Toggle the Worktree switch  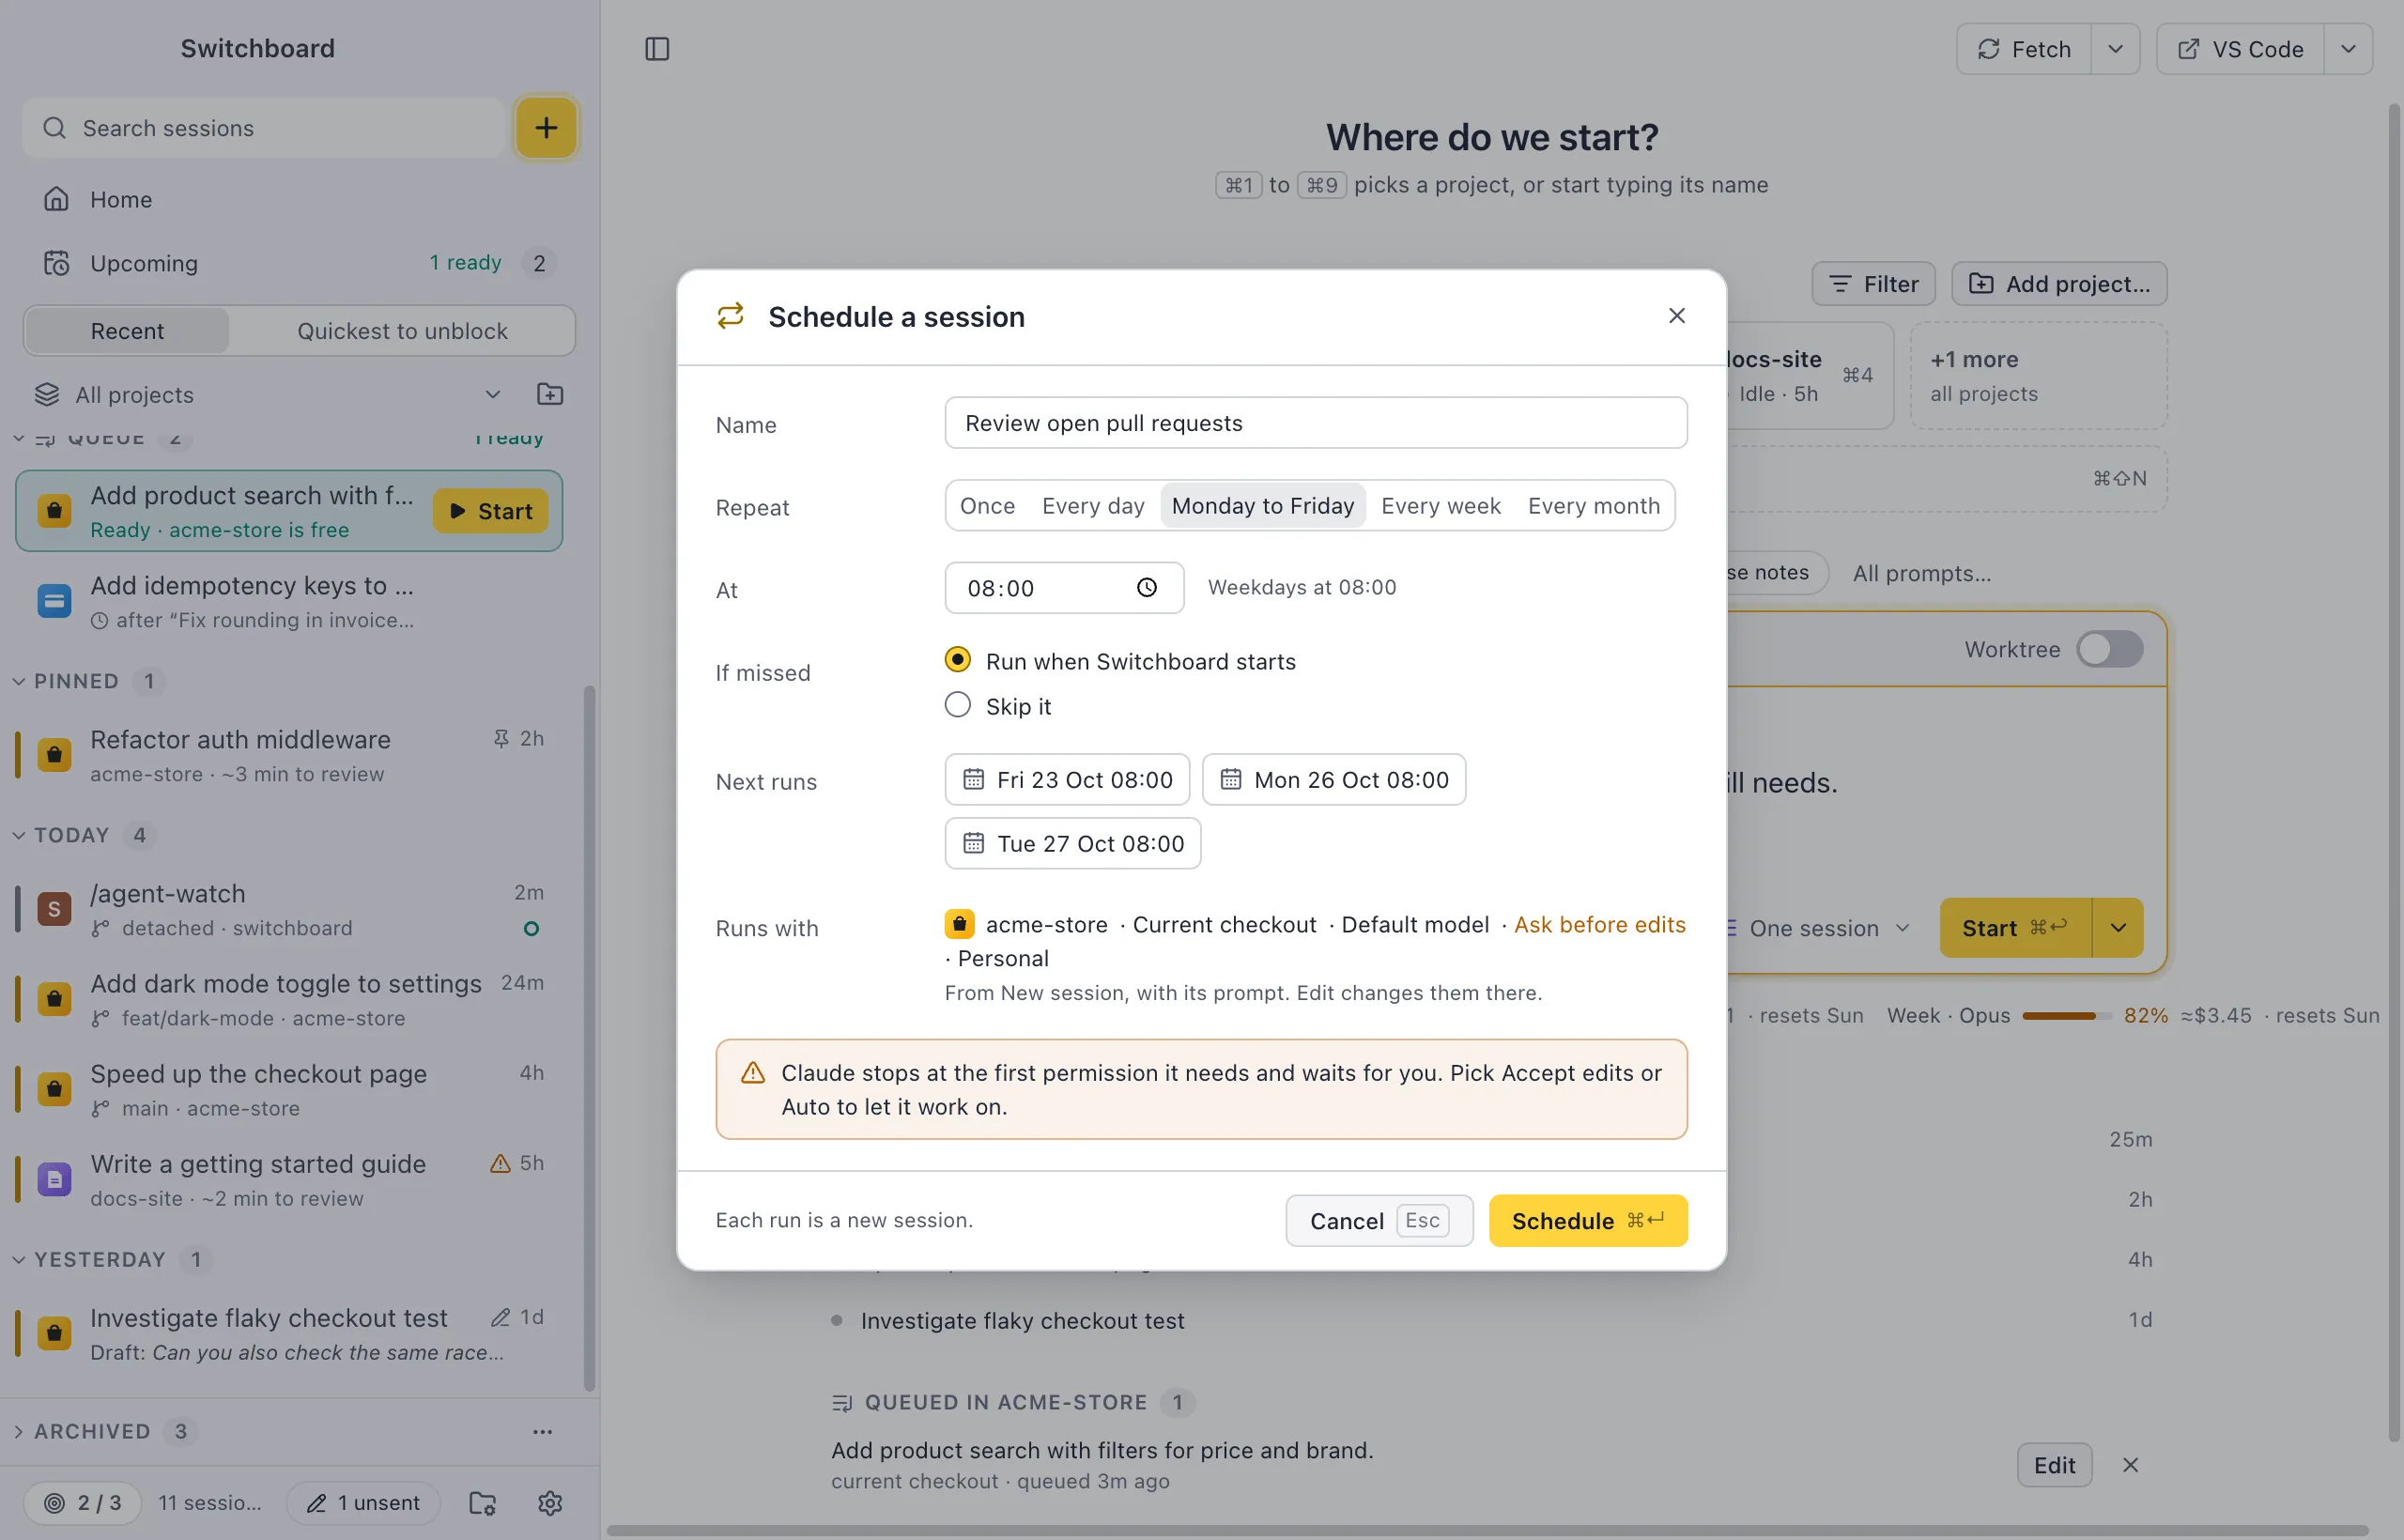click(2110, 649)
